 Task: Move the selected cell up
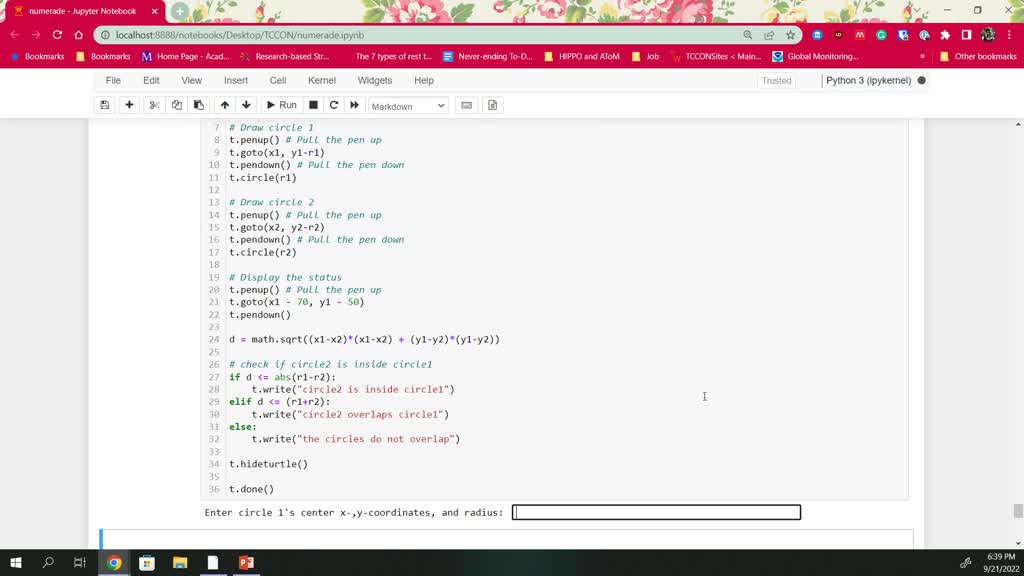226,105
